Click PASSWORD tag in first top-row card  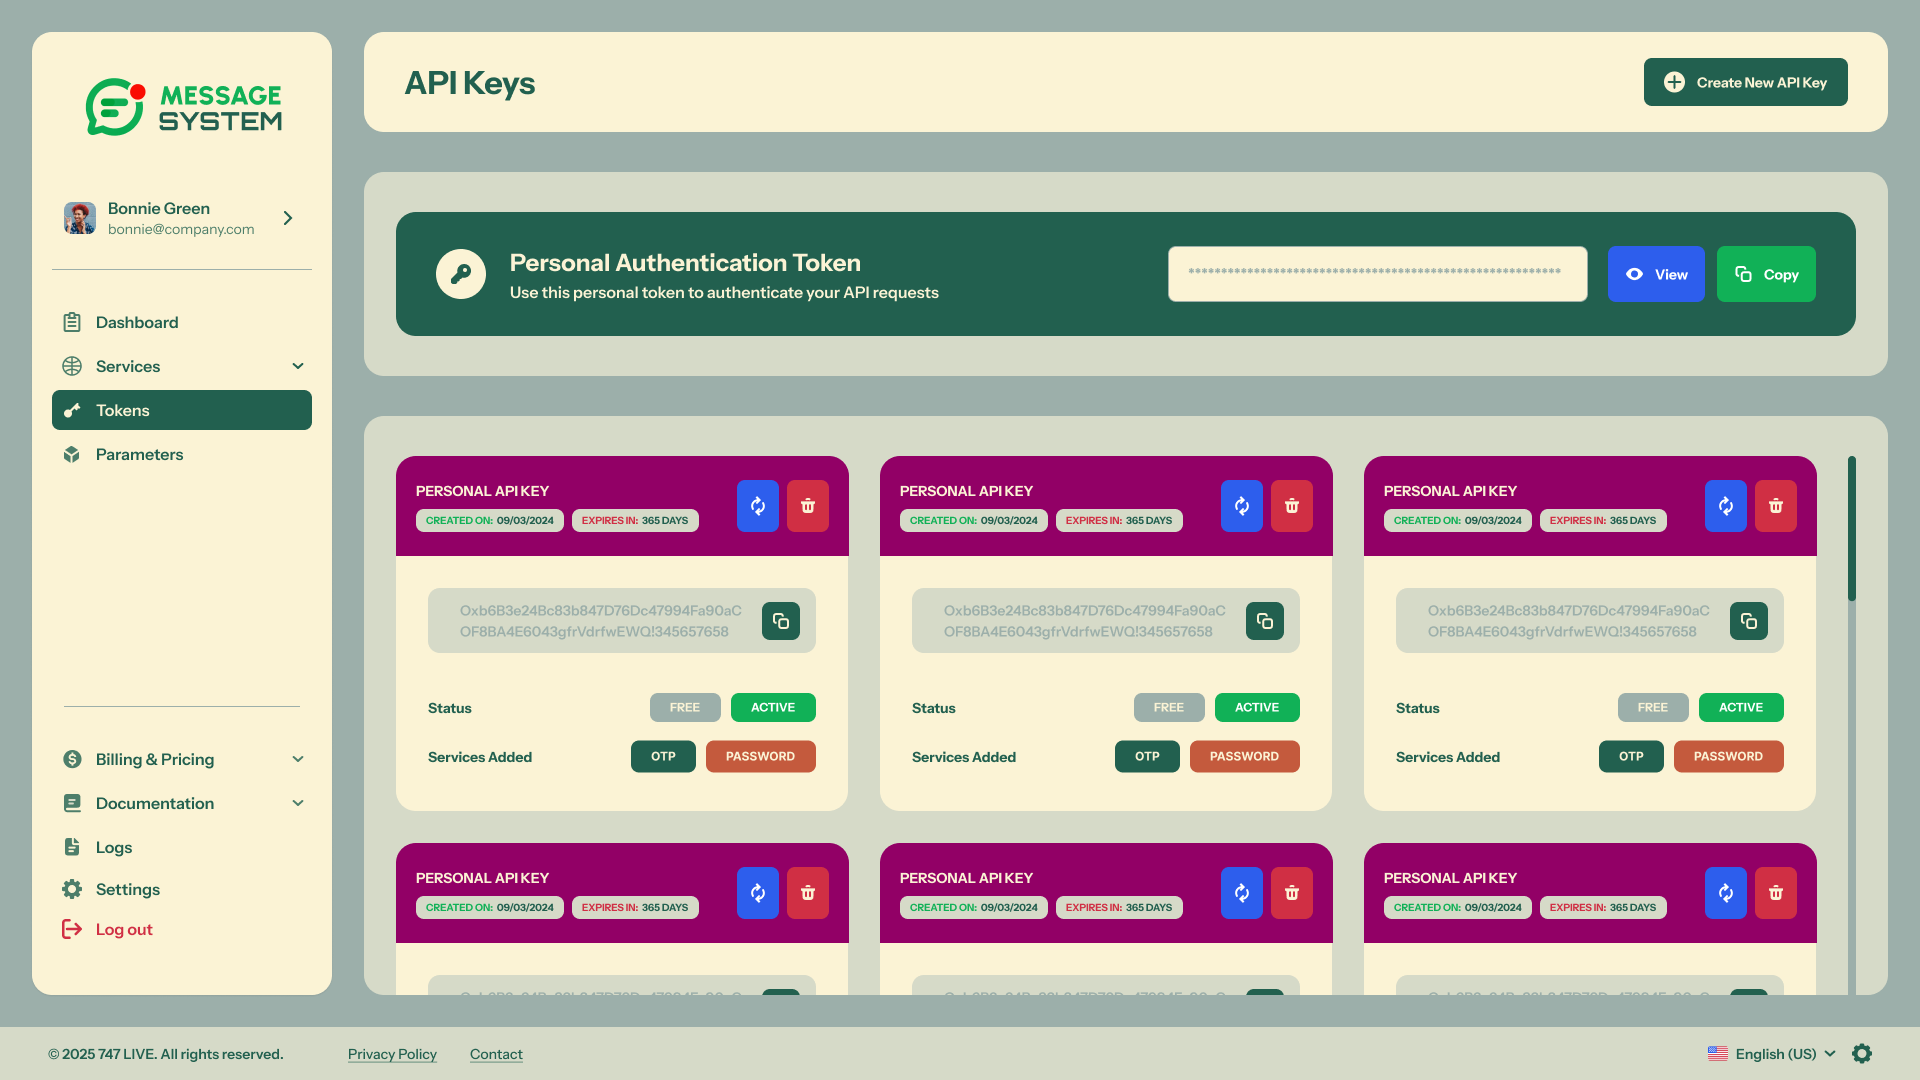[761, 756]
